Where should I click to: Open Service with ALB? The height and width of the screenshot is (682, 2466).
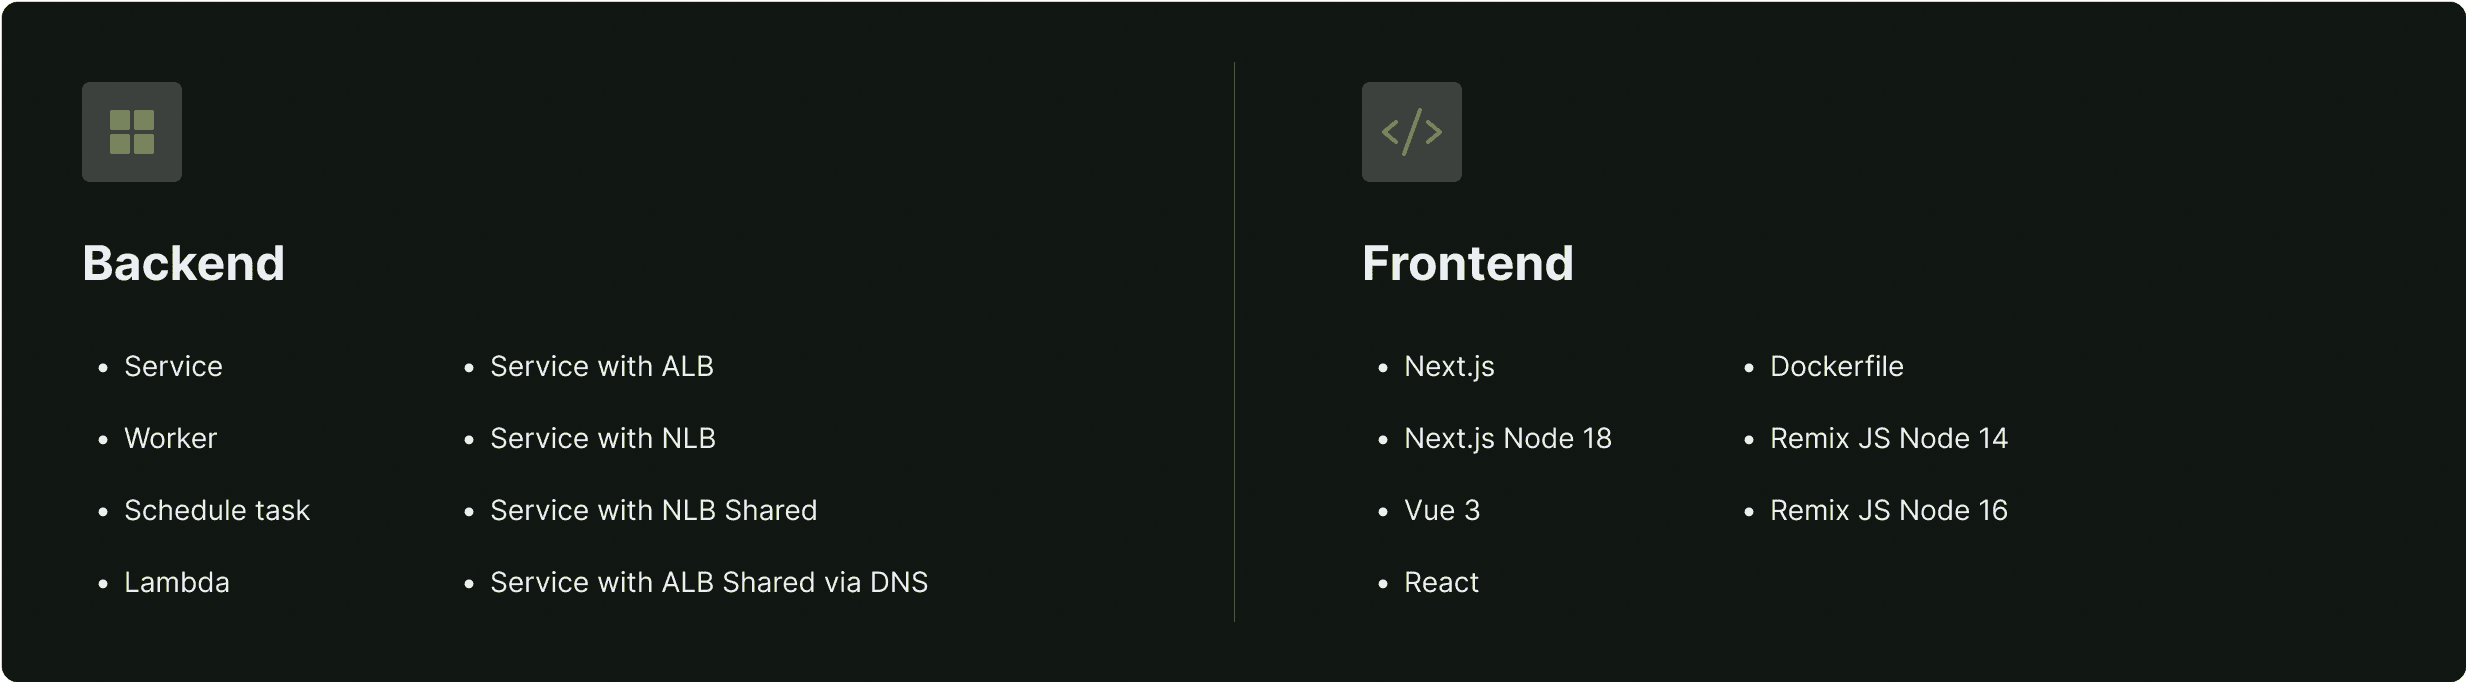601,366
